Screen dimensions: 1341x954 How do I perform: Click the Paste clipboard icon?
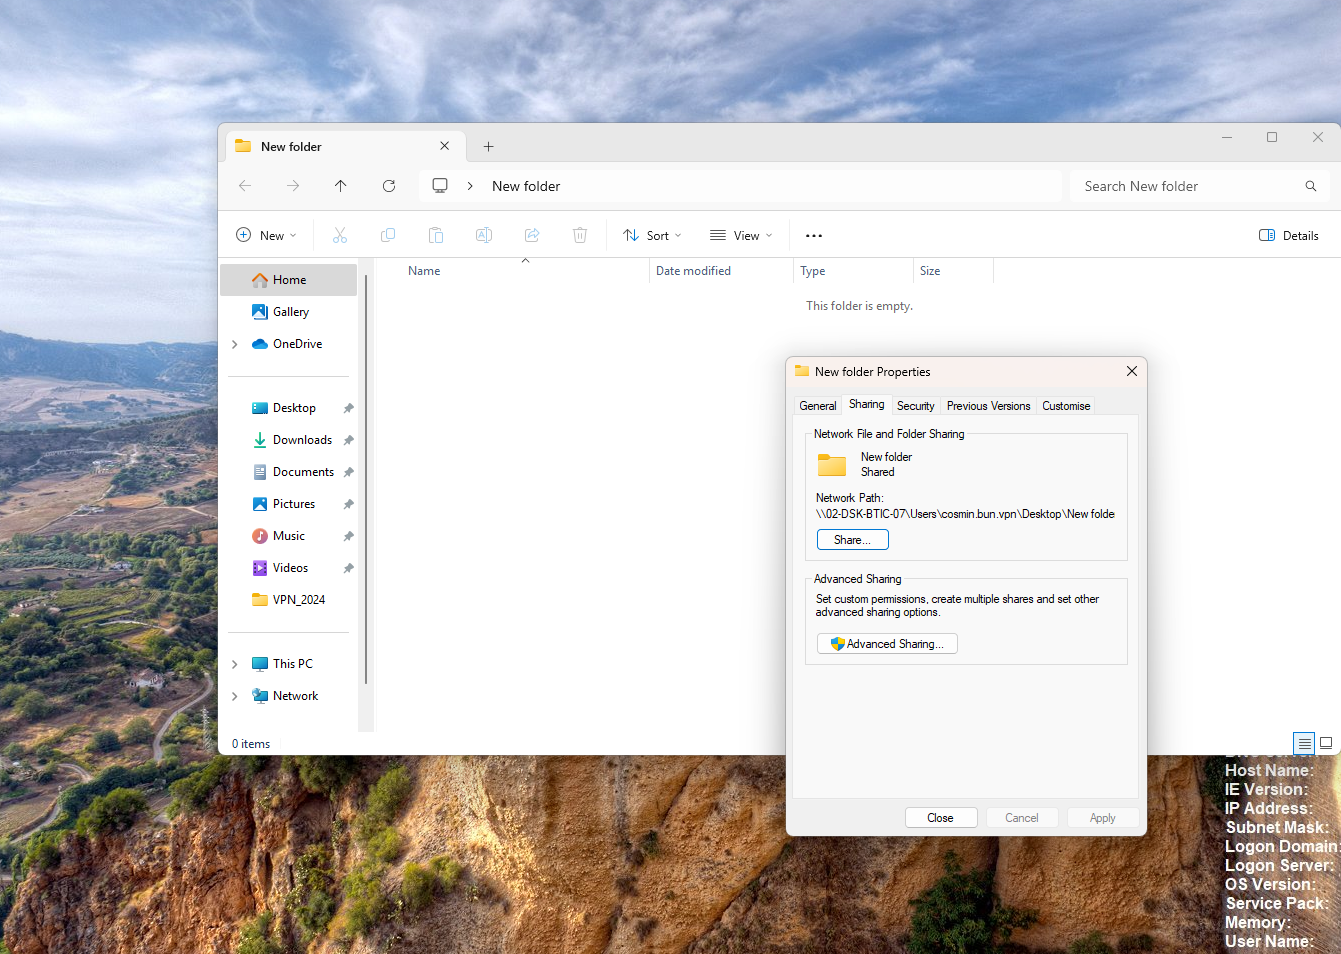(x=436, y=235)
